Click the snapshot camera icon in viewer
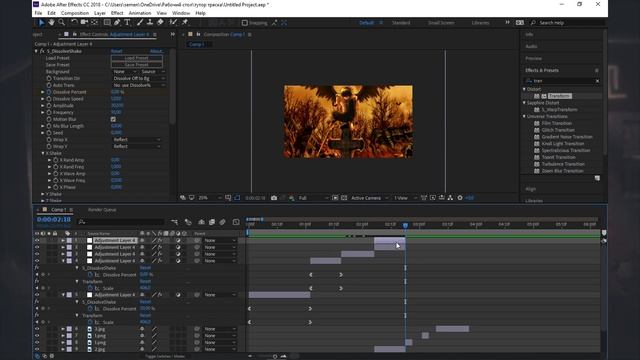Viewport: 640px width, 360px height. click(274, 198)
